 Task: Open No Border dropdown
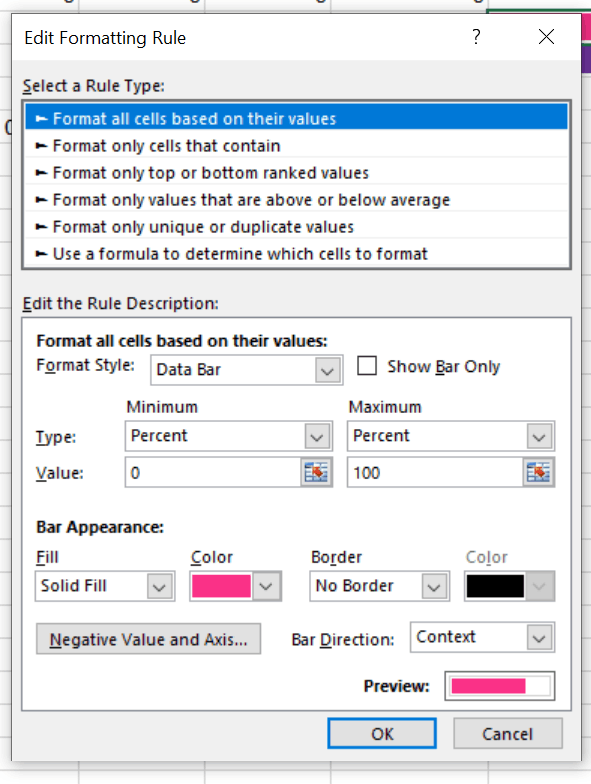[379, 586]
